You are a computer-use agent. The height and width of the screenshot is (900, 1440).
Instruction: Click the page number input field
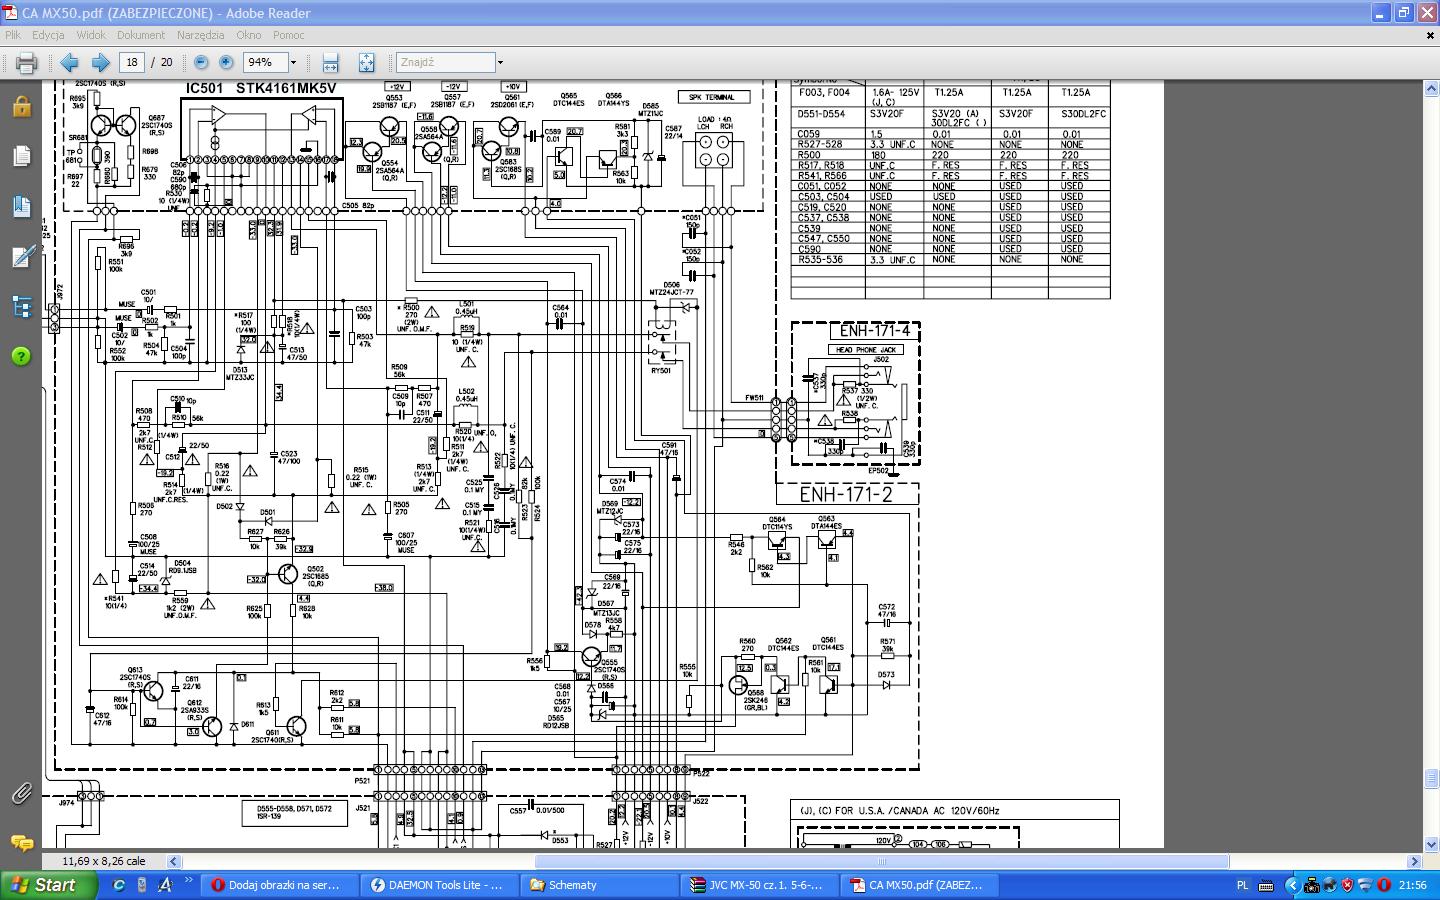132,62
